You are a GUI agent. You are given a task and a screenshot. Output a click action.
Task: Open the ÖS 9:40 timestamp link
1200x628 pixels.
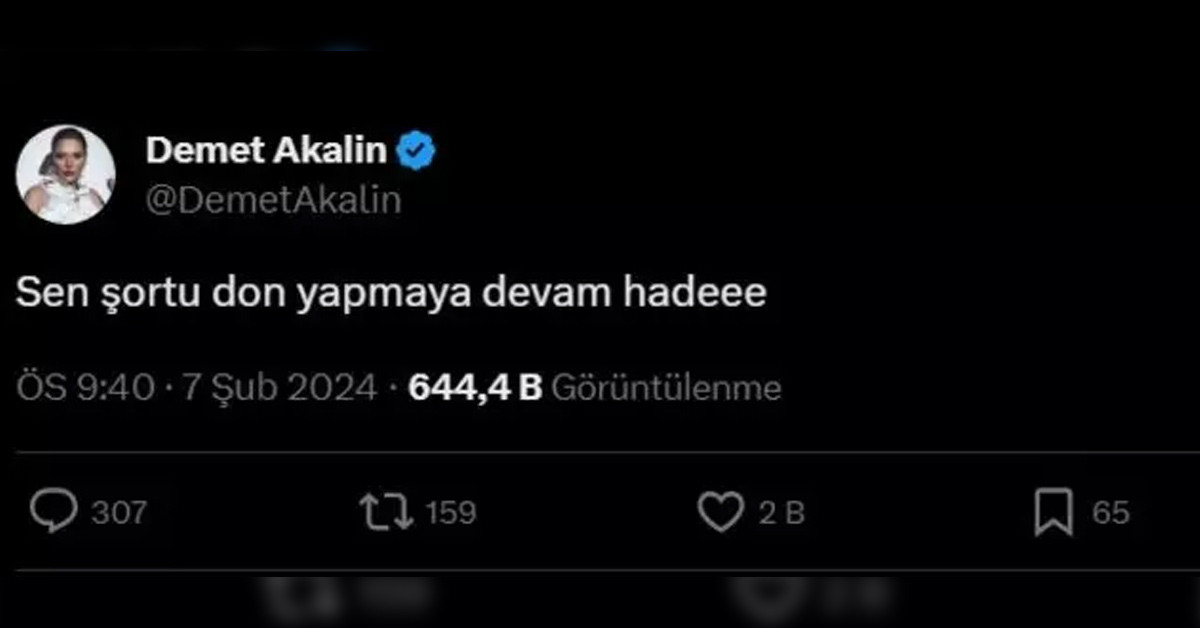pos(86,388)
